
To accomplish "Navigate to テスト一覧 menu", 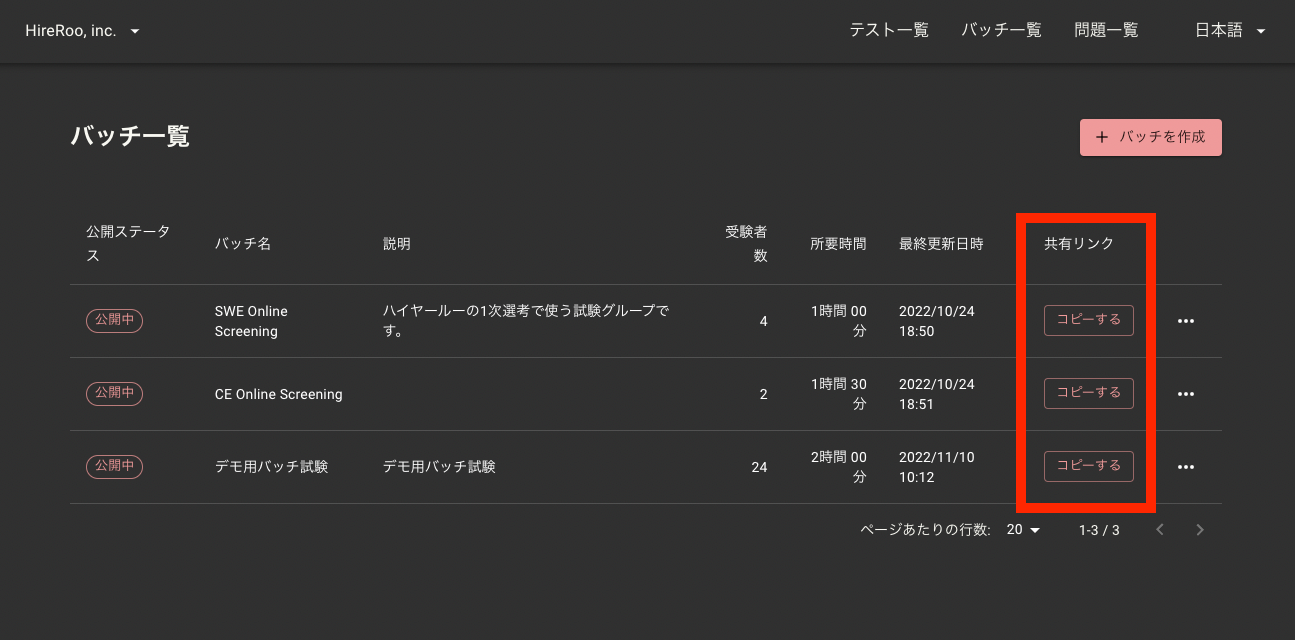I will (889, 31).
